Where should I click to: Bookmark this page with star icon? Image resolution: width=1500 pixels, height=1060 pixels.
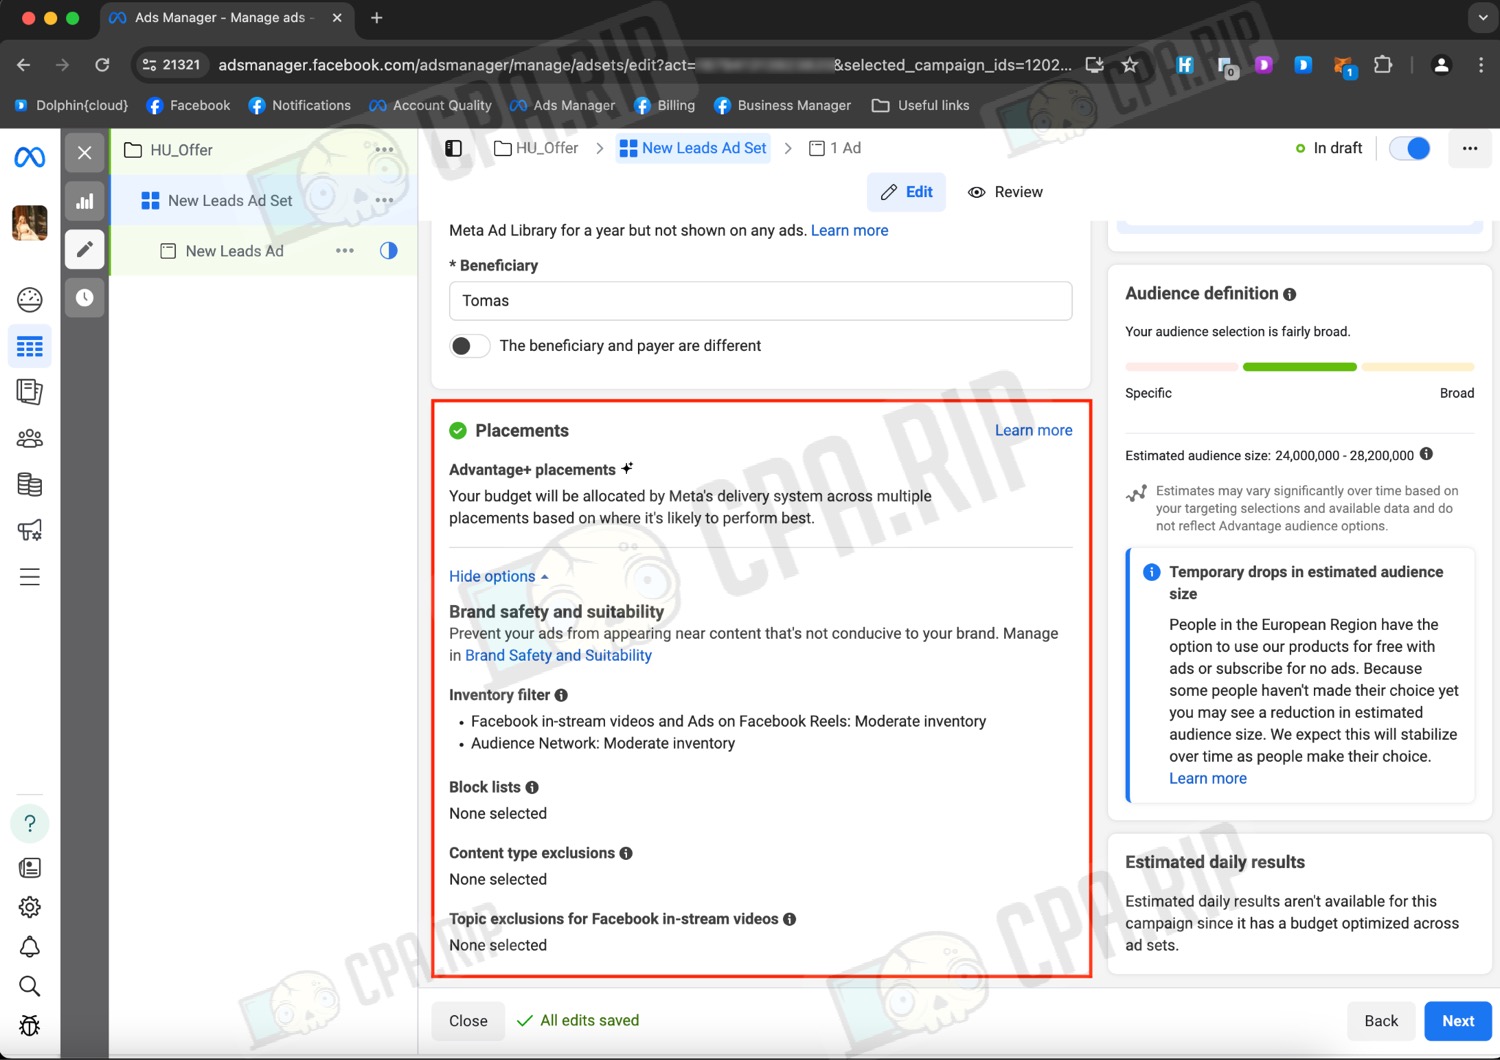pyautogui.click(x=1130, y=65)
